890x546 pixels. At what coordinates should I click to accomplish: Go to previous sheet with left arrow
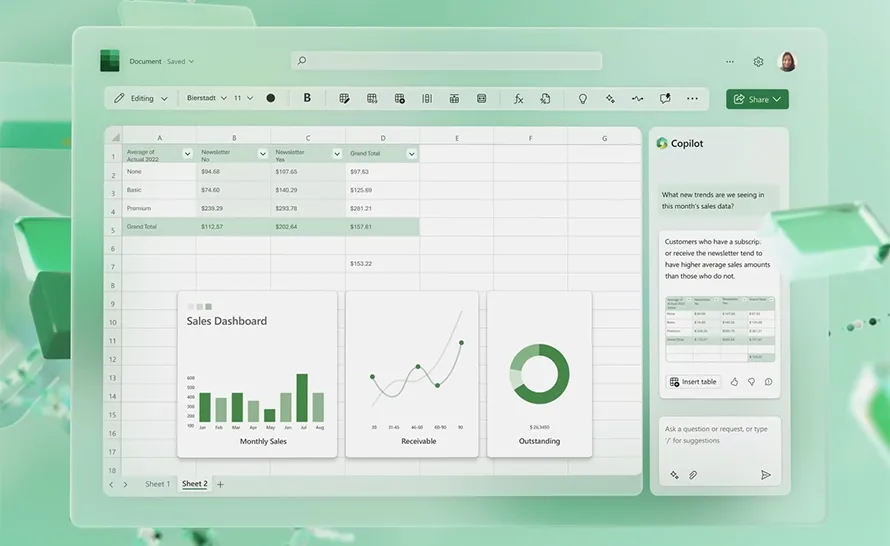(x=111, y=485)
